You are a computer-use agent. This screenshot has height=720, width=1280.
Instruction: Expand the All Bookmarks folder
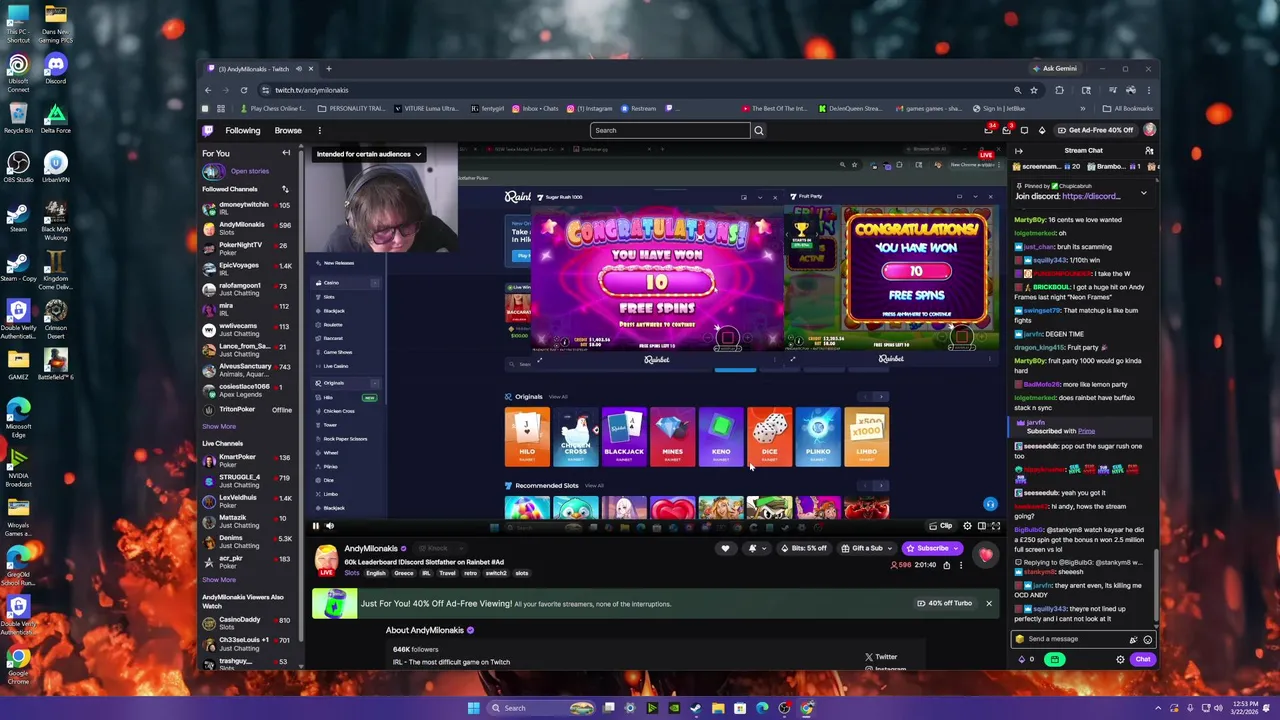[1128, 108]
